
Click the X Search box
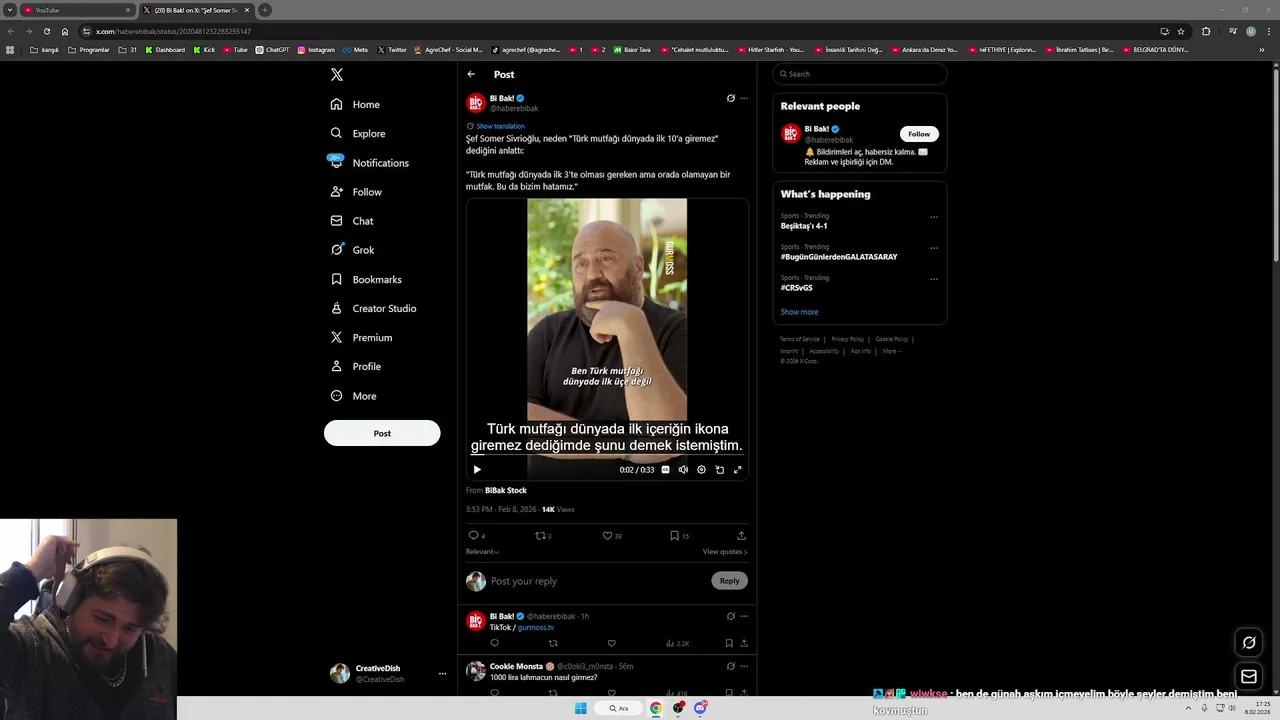[859, 74]
